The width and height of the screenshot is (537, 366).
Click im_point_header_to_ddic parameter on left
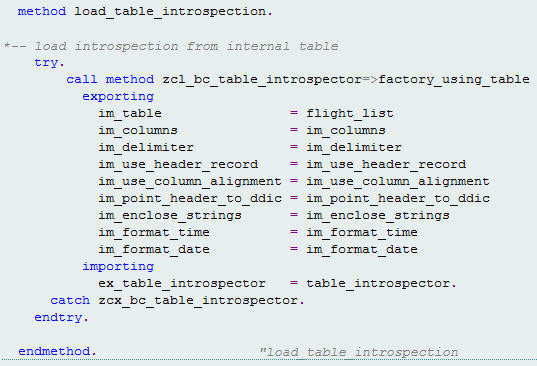tap(190, 199)
